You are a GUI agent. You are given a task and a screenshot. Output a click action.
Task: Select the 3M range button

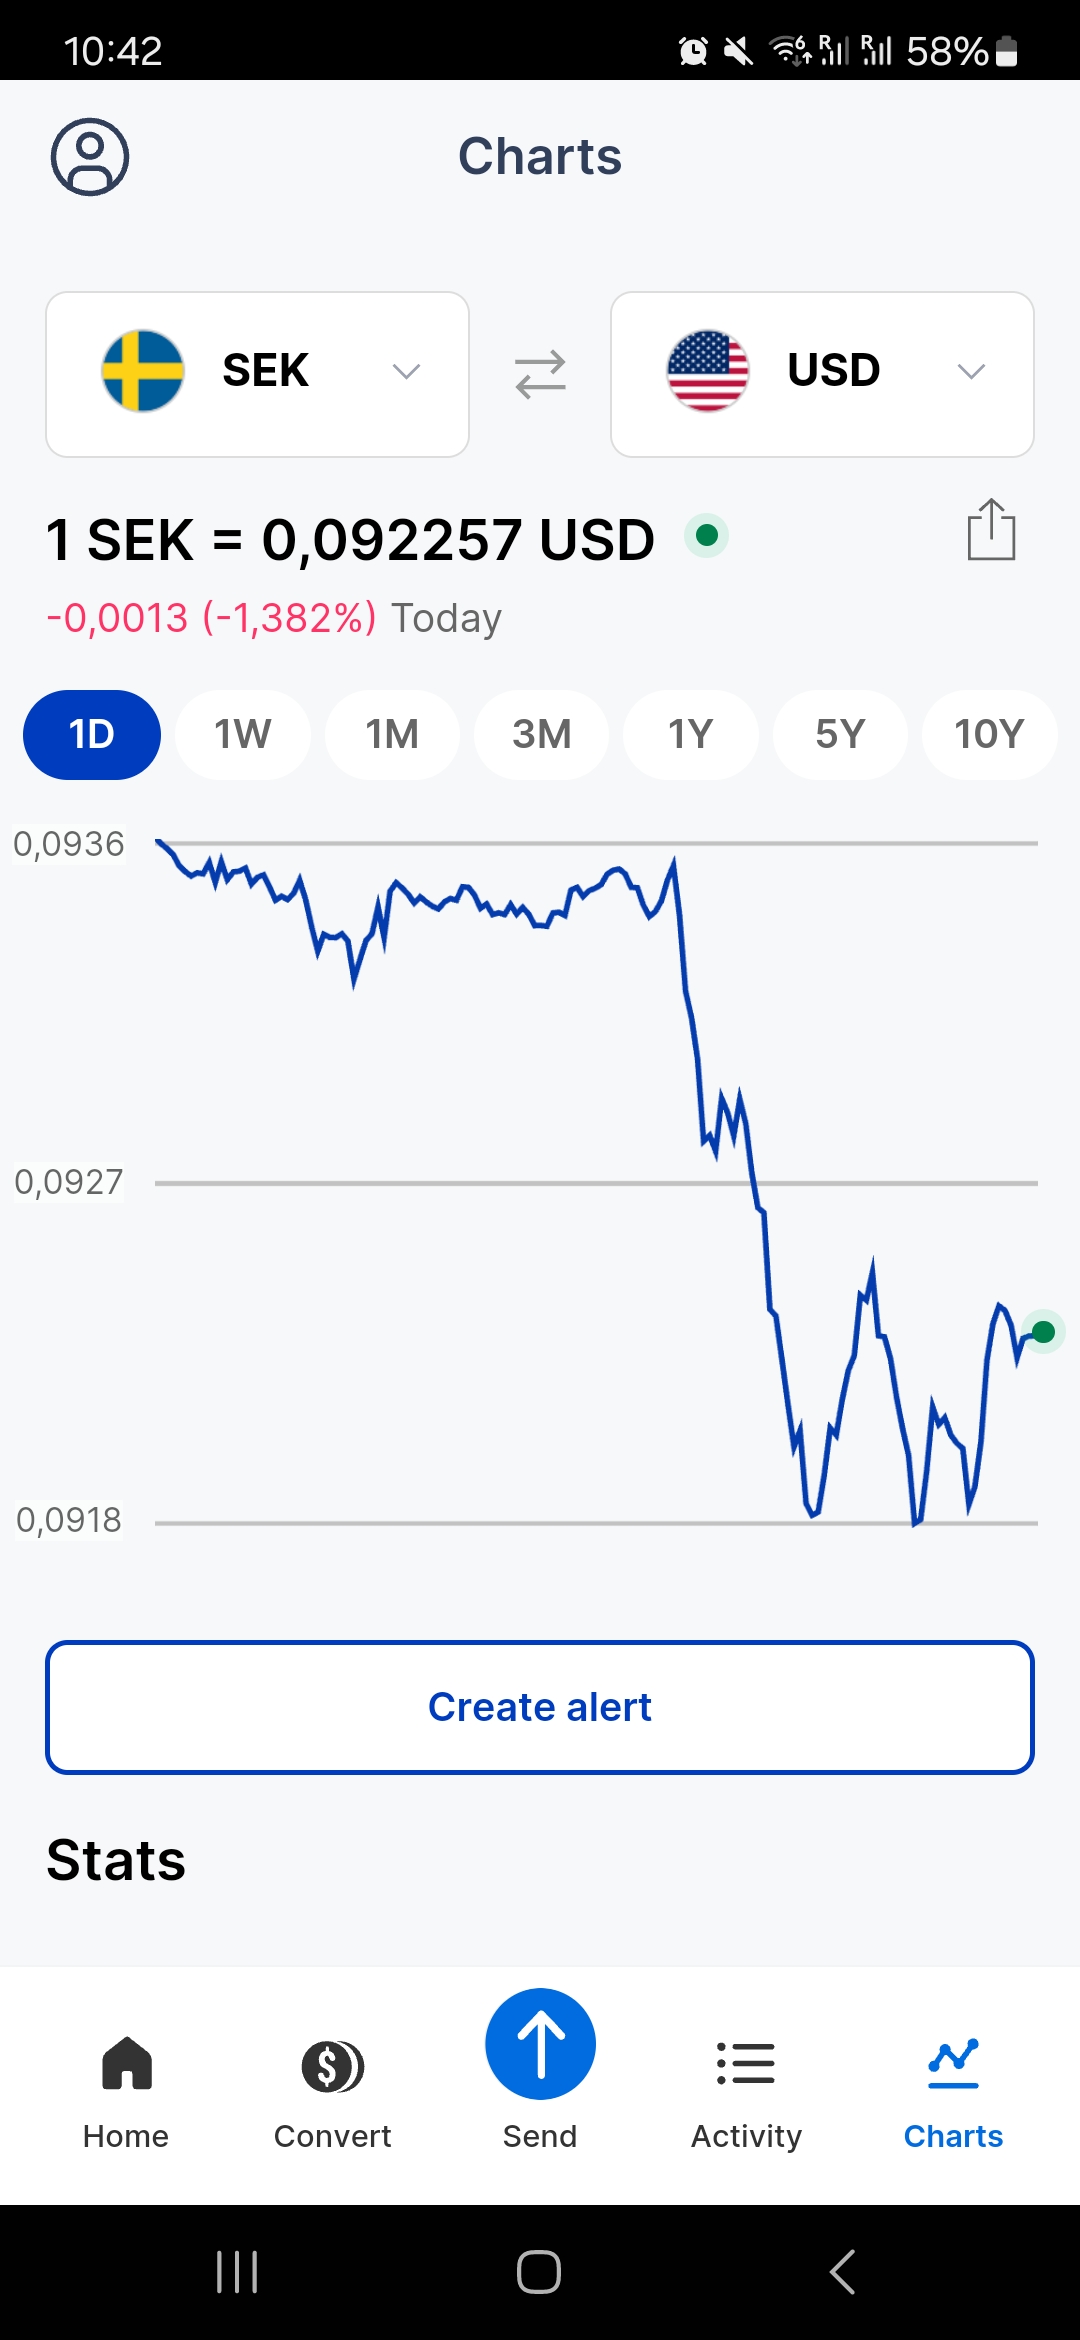541,735
